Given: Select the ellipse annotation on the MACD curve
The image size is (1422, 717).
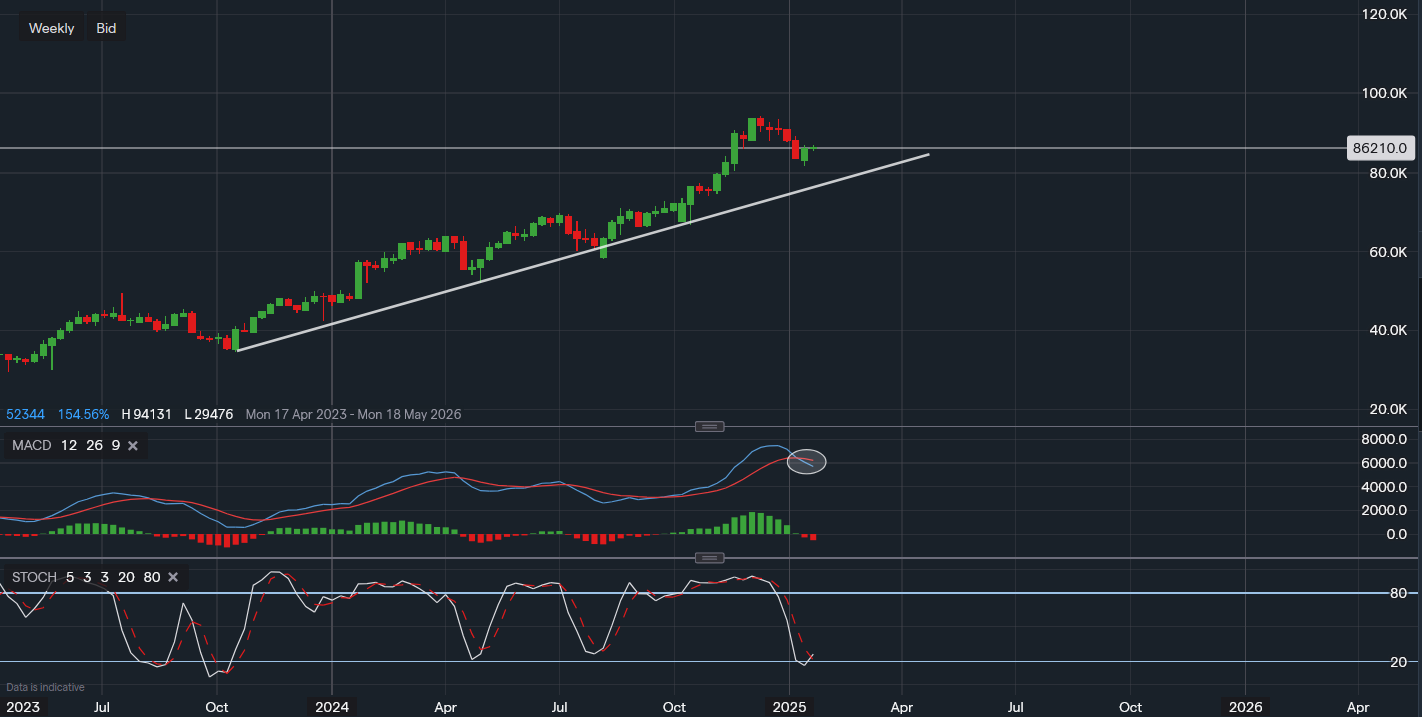Looking at the screenshot, I should pos(806,461).
